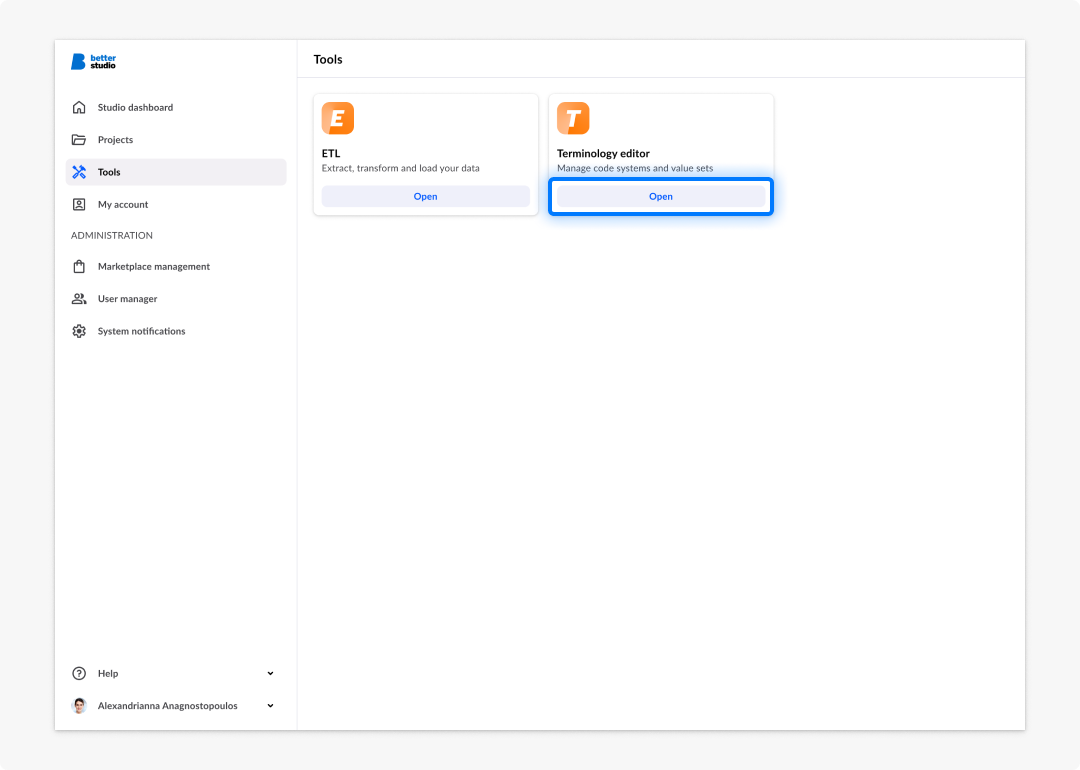Image resolution: width=1080 pixels, height=770 pixels.
Task: Select Tools in the sidebar
Action: pos(176,172)
